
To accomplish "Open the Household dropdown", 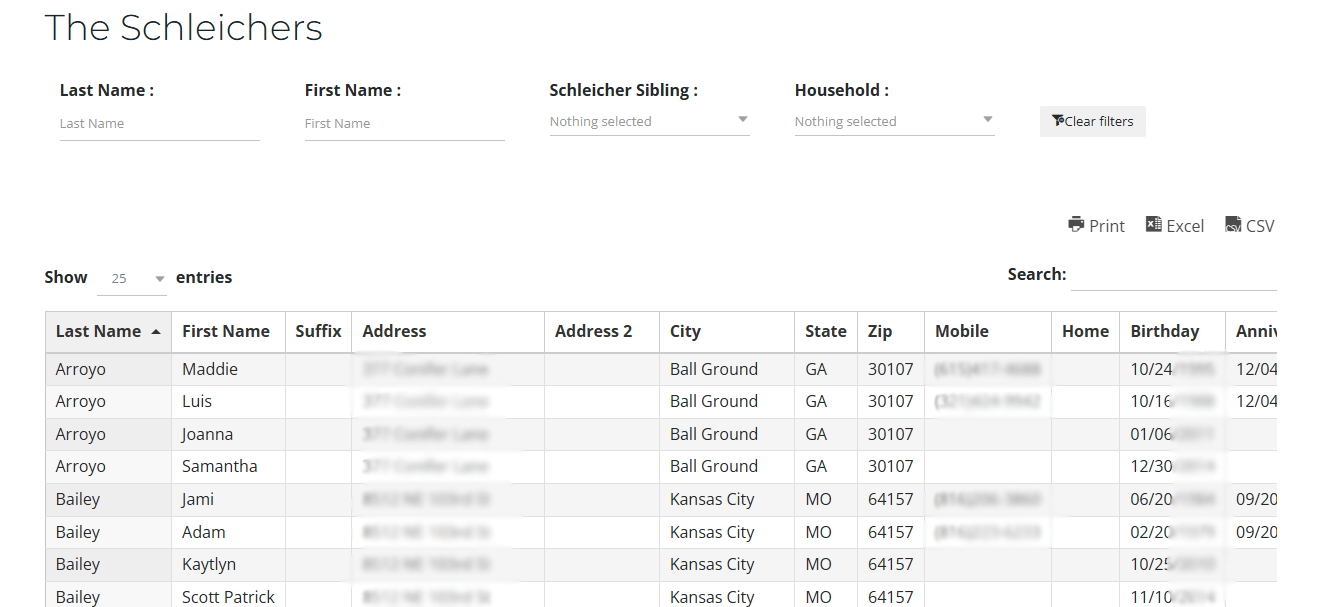I will pos(894,121).
